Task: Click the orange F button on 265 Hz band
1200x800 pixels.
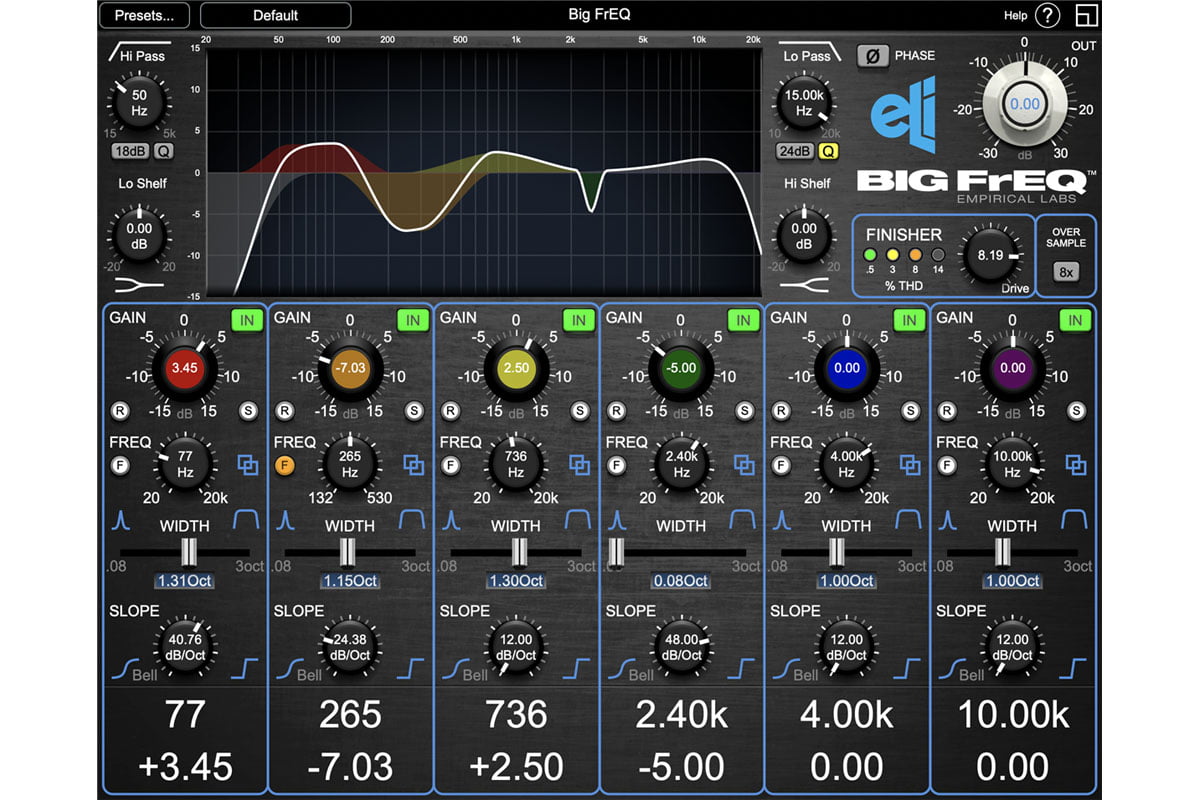Action: tap(286, 465)
